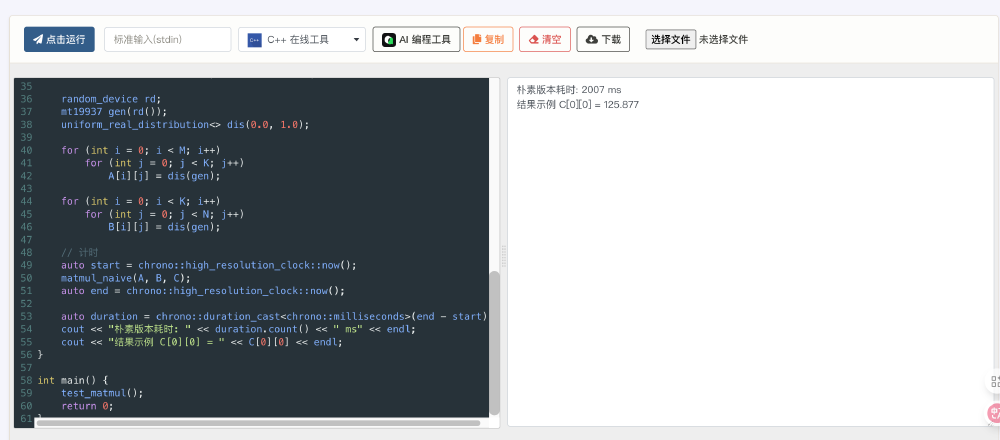The image size is (1000, 440).
Task: Open the AI 编程工具 button
Action: click(416, 40)
